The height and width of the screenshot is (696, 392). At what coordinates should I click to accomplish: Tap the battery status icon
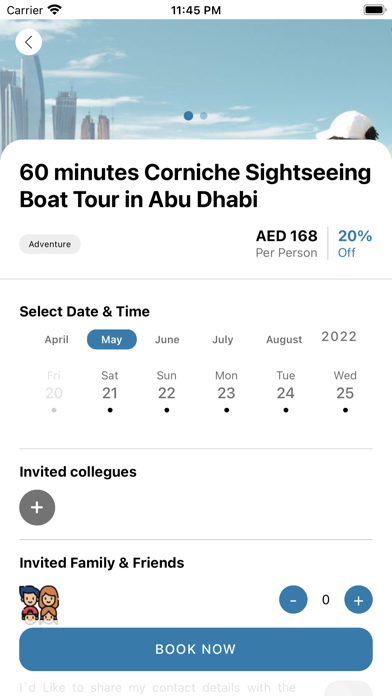(x=375, y=9)
